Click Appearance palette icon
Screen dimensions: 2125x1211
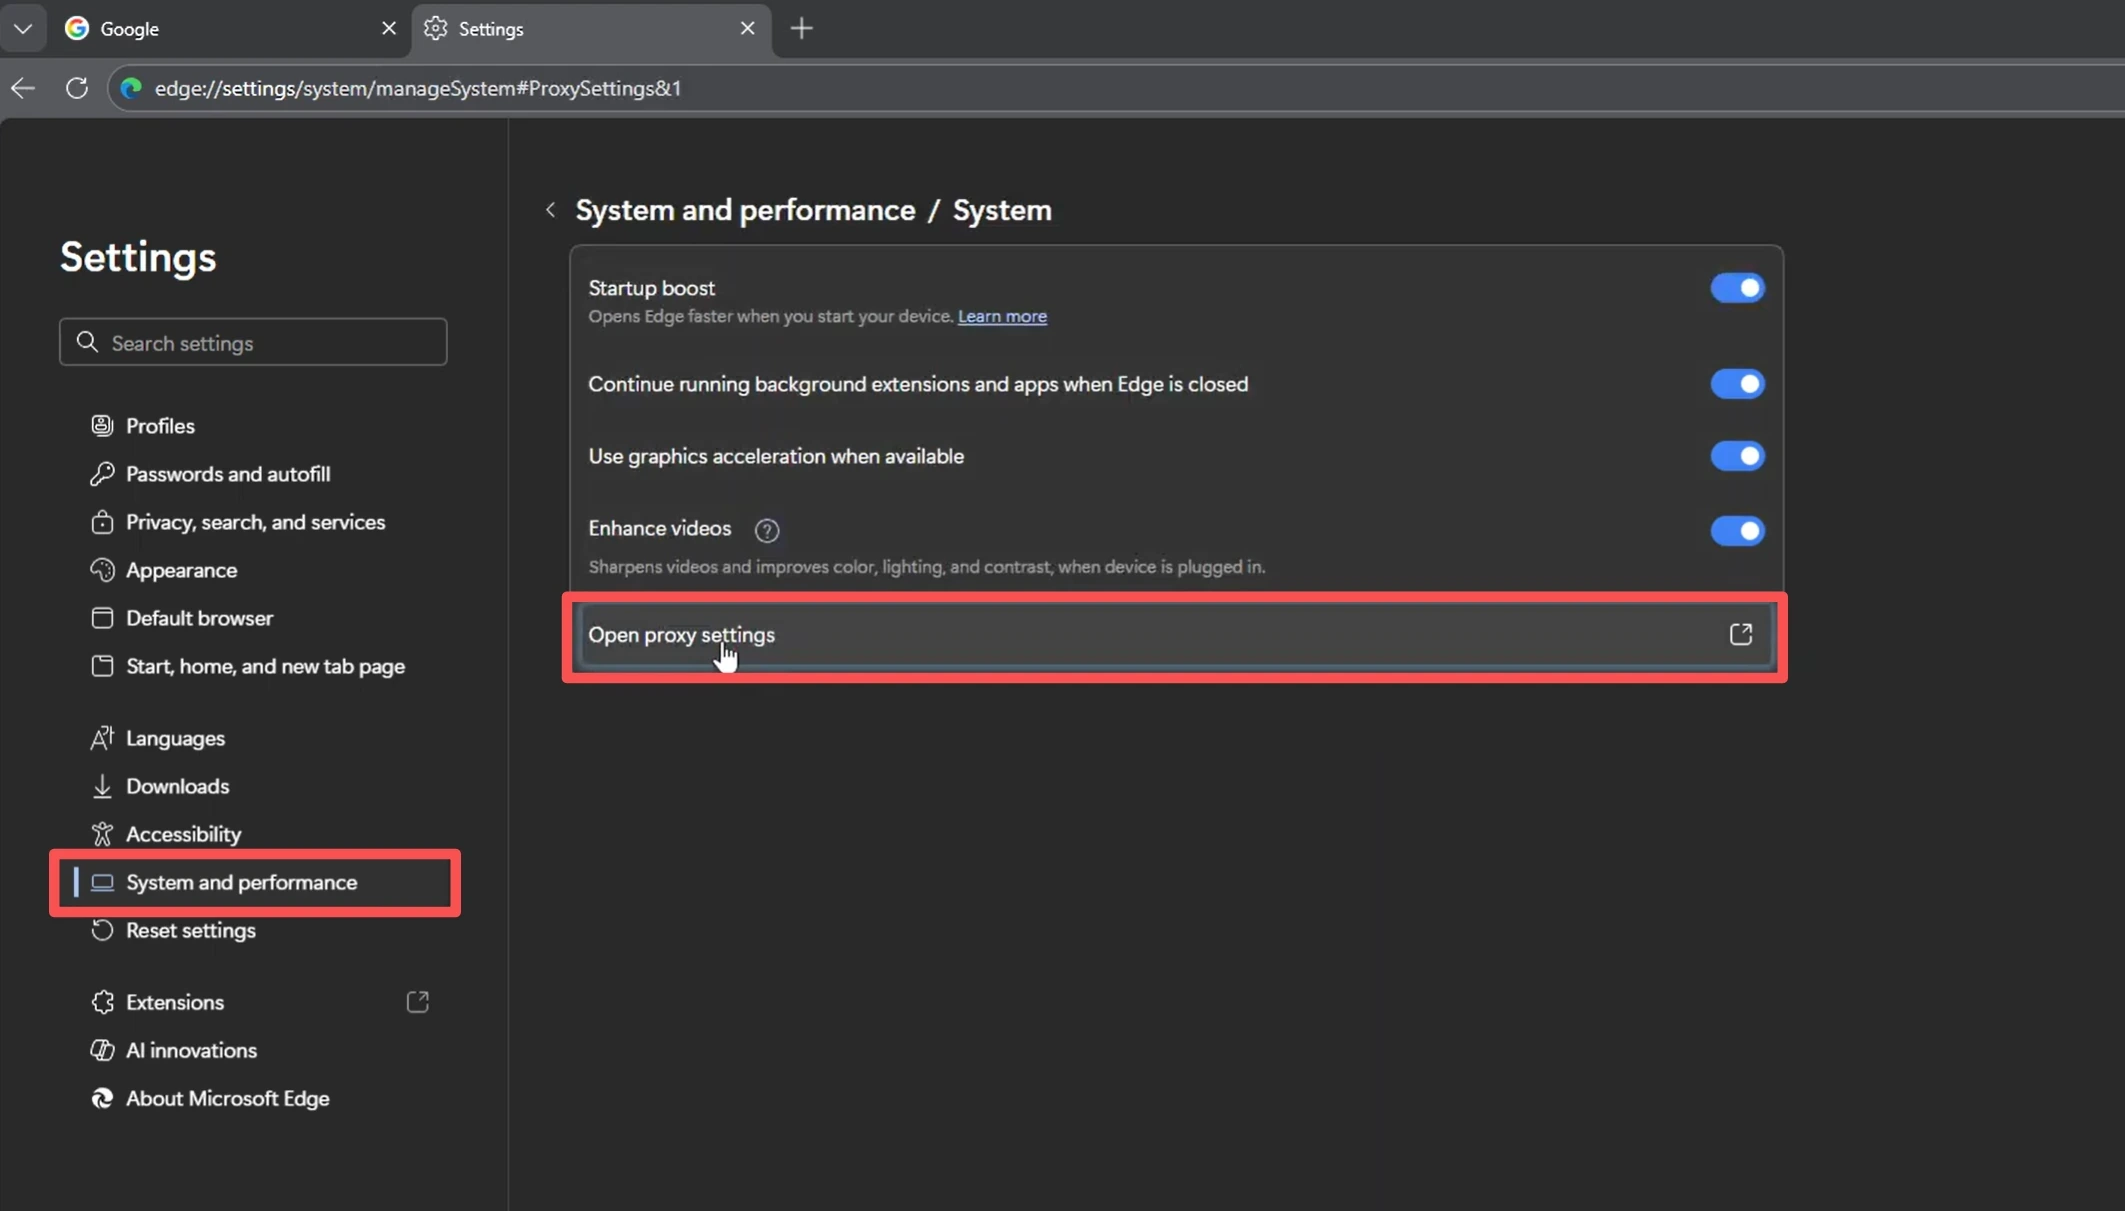[102, 570]
